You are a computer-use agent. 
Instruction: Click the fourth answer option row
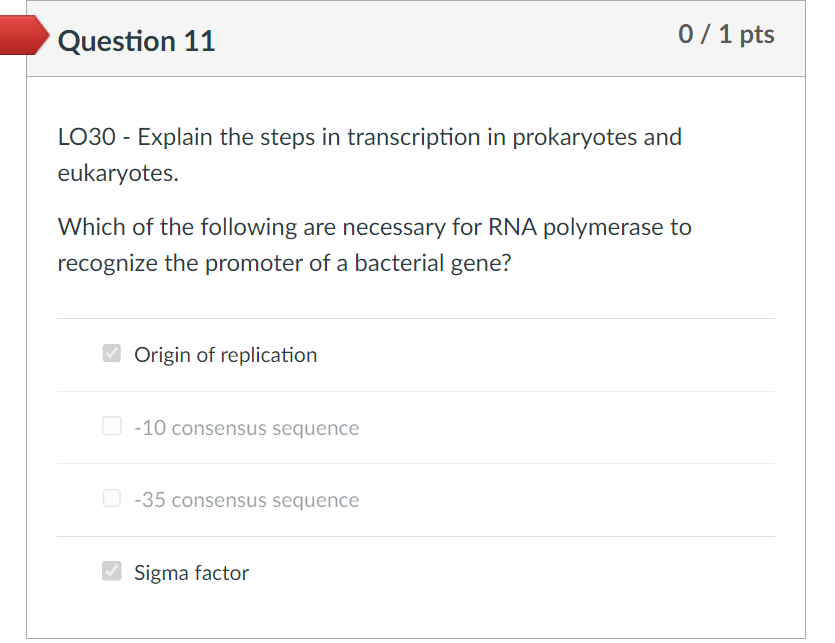click(x=415, y=571)
